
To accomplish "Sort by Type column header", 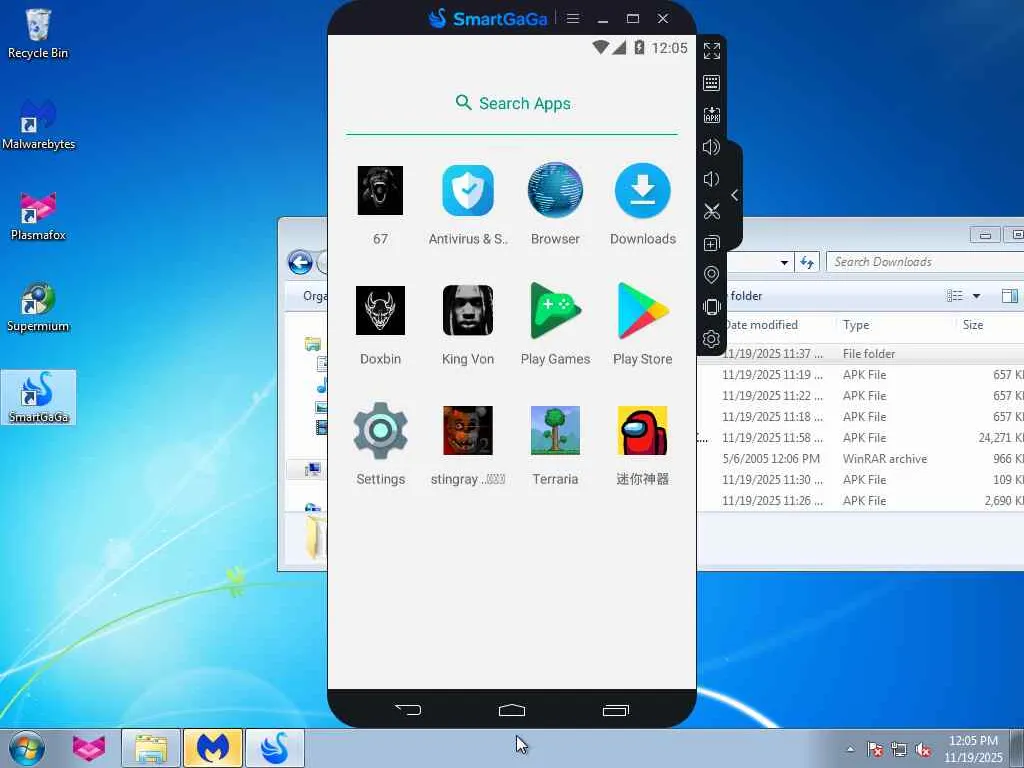I will [x=856, y=325].
